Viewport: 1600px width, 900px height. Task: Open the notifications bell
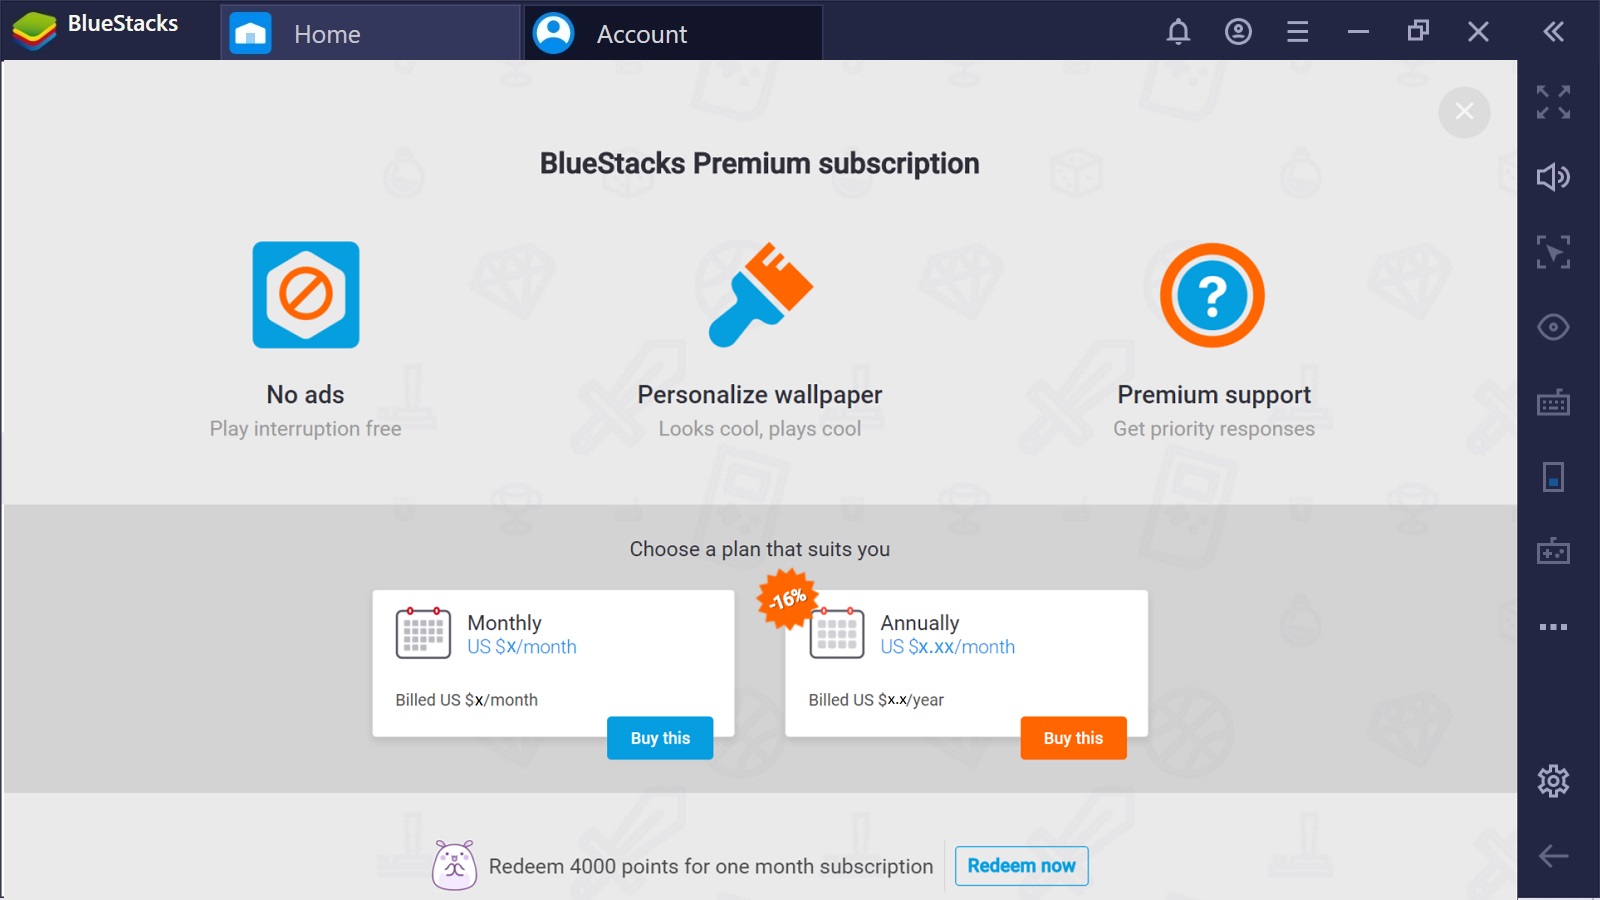click(x=1178, y=32)
